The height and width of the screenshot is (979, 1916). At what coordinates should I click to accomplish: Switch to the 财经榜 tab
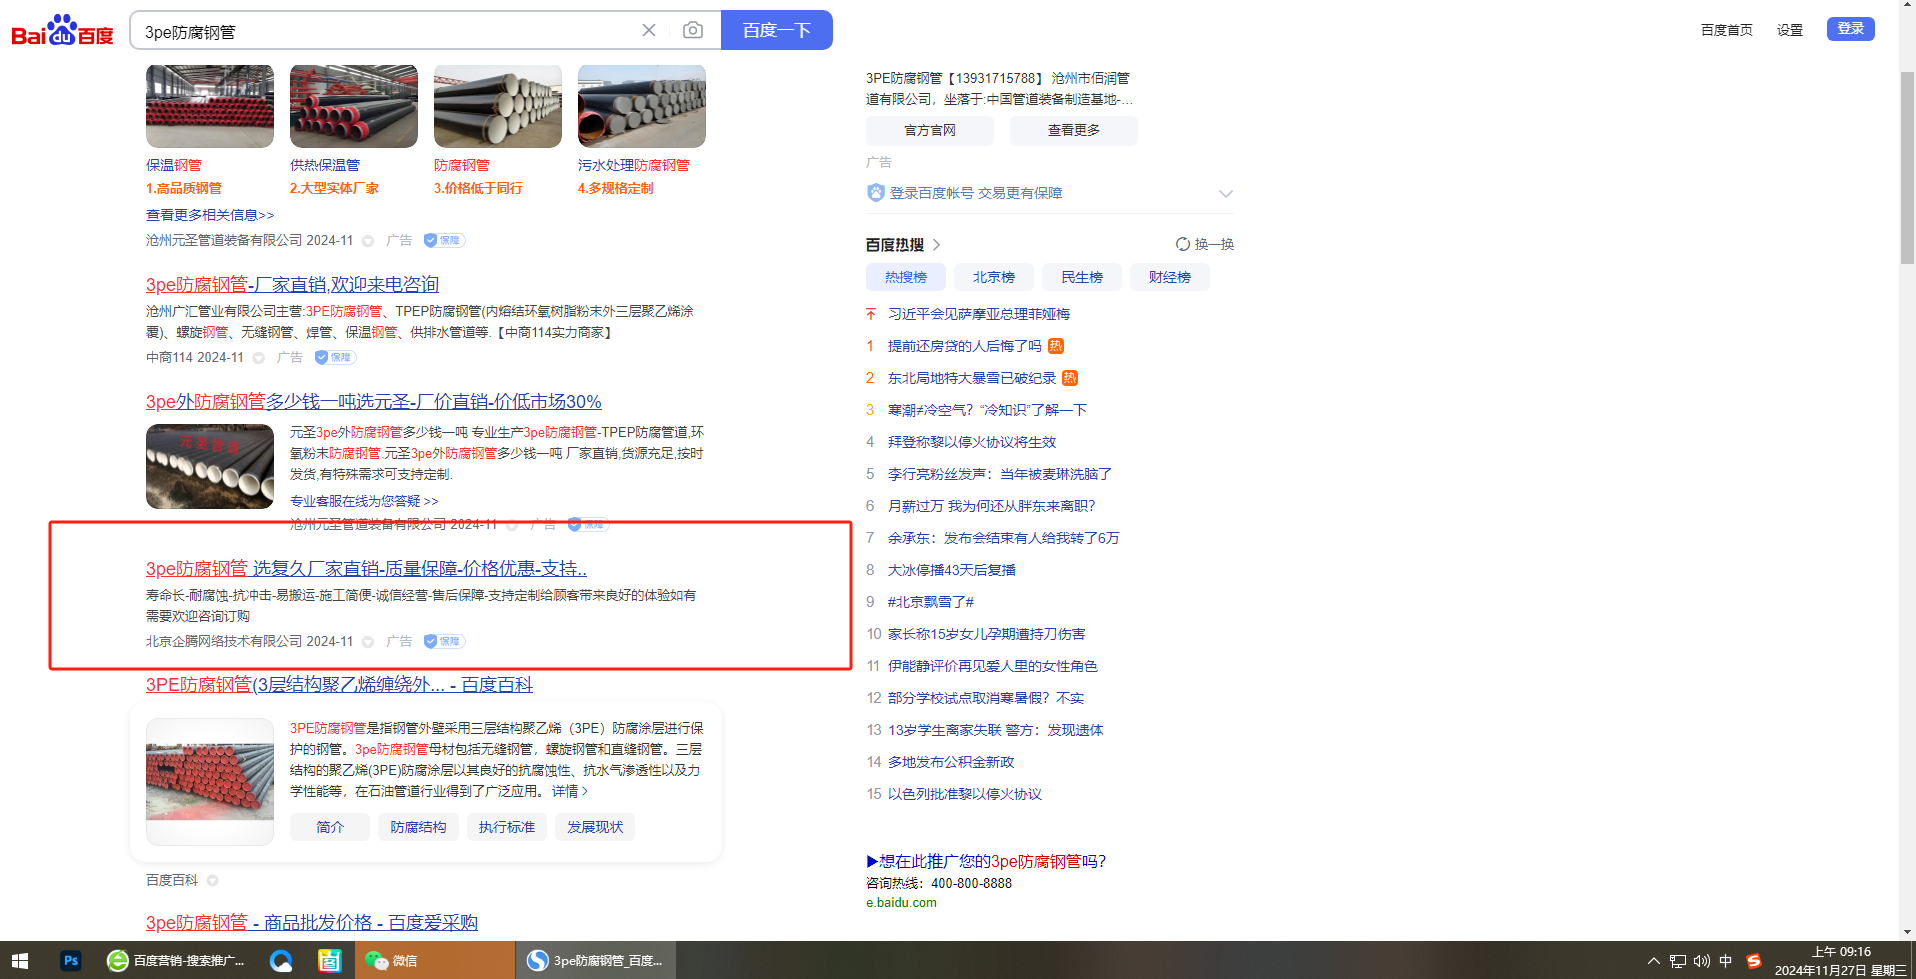(x=1170, y=277)
